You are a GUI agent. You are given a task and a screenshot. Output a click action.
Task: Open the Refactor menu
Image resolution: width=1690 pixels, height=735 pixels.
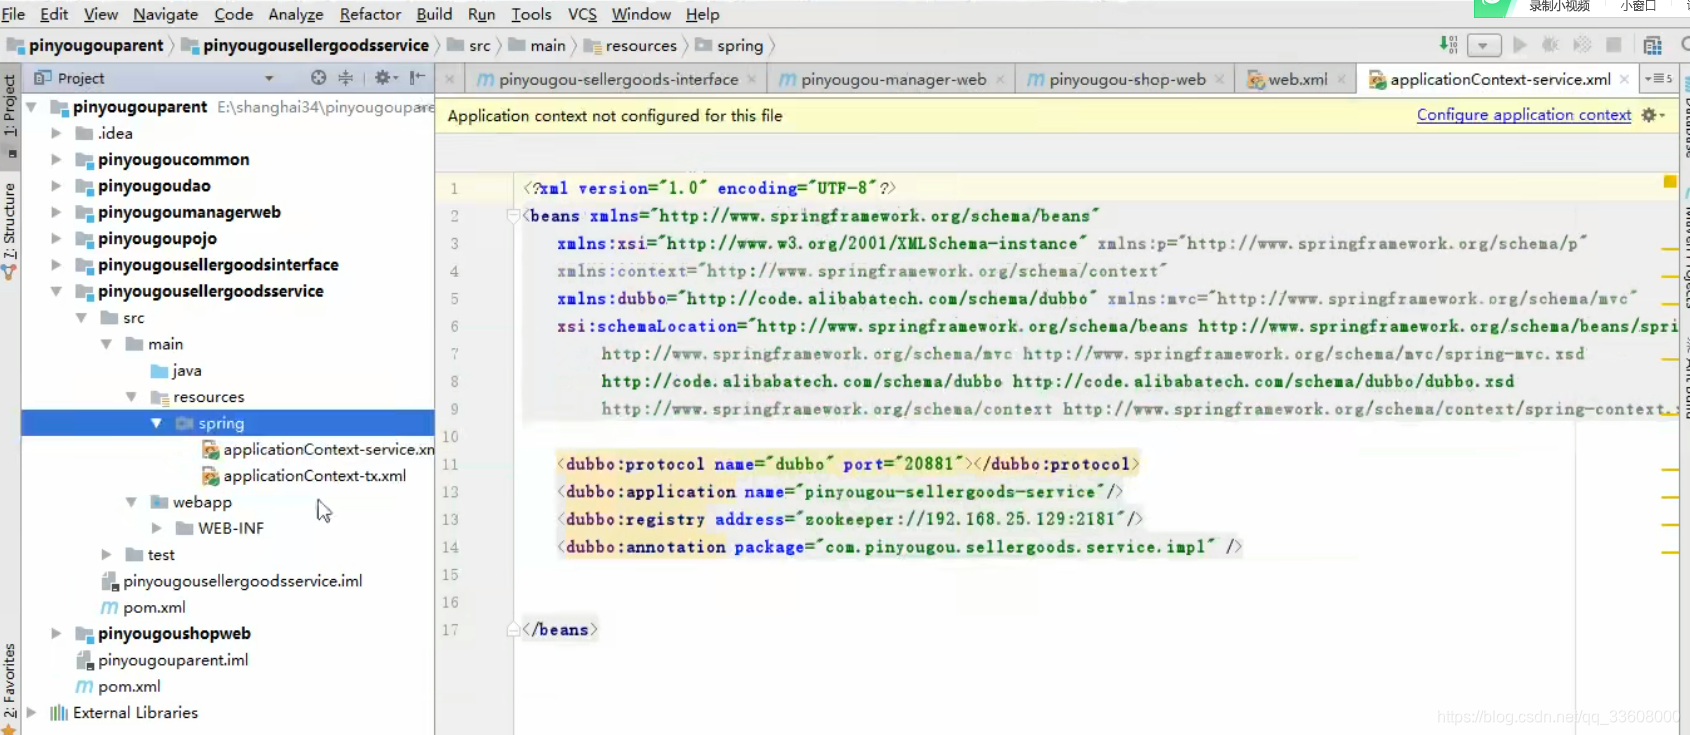370,14
